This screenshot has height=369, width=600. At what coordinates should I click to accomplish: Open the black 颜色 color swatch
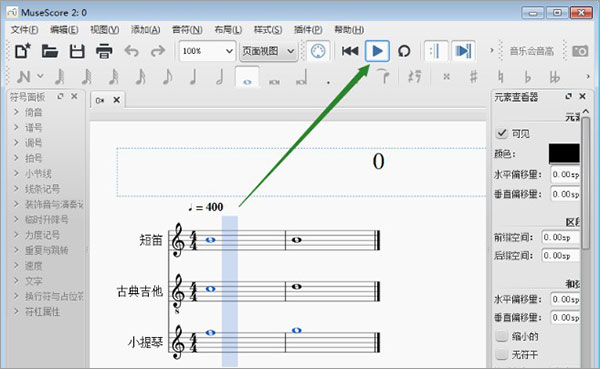tap(564, 154)
